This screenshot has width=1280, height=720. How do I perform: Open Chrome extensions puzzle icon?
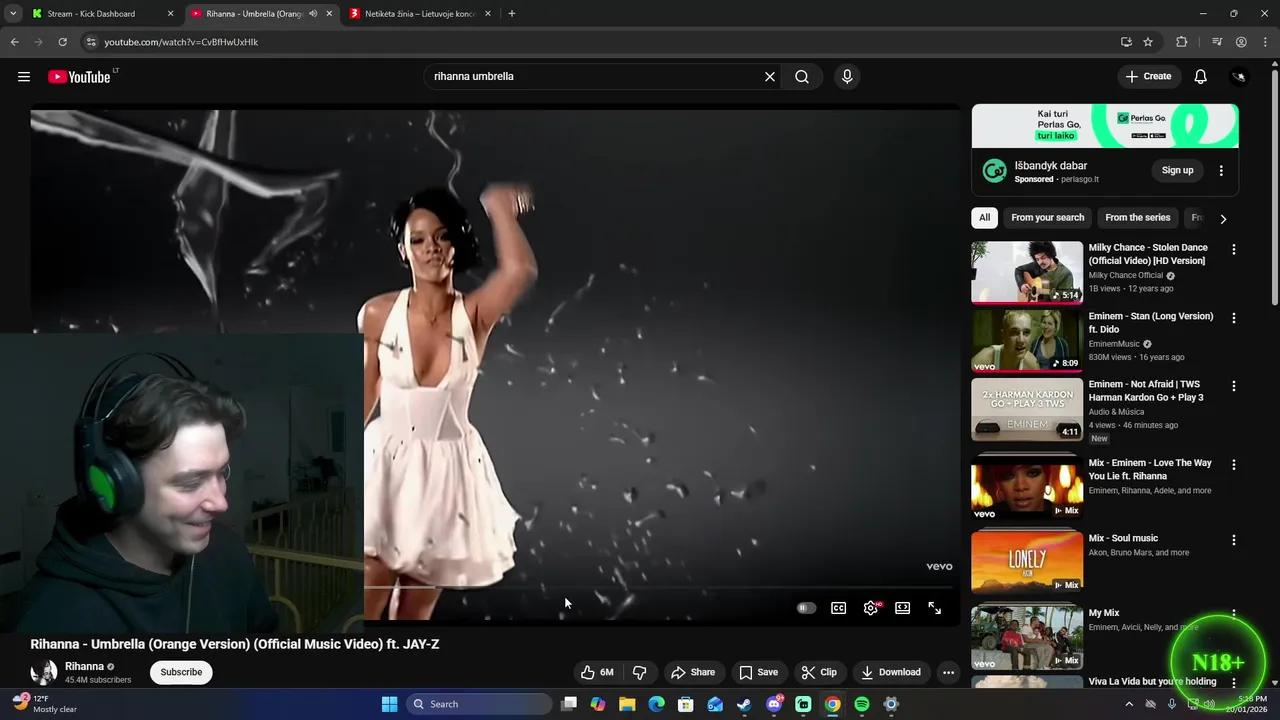[x=1182, y=42]
